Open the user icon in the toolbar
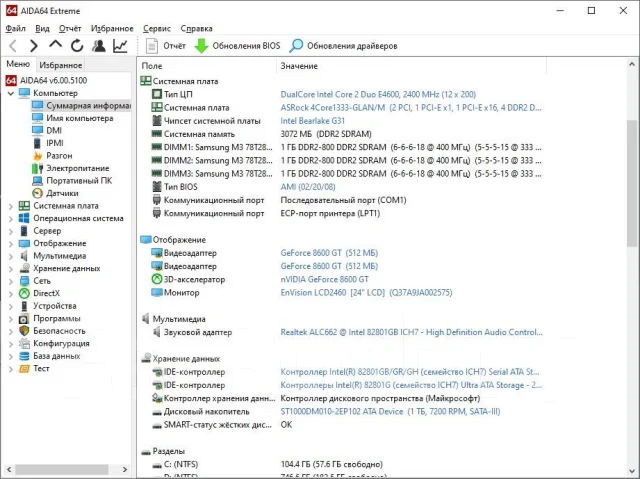Viewport: 640px width, 479px height. pos(98,46)
